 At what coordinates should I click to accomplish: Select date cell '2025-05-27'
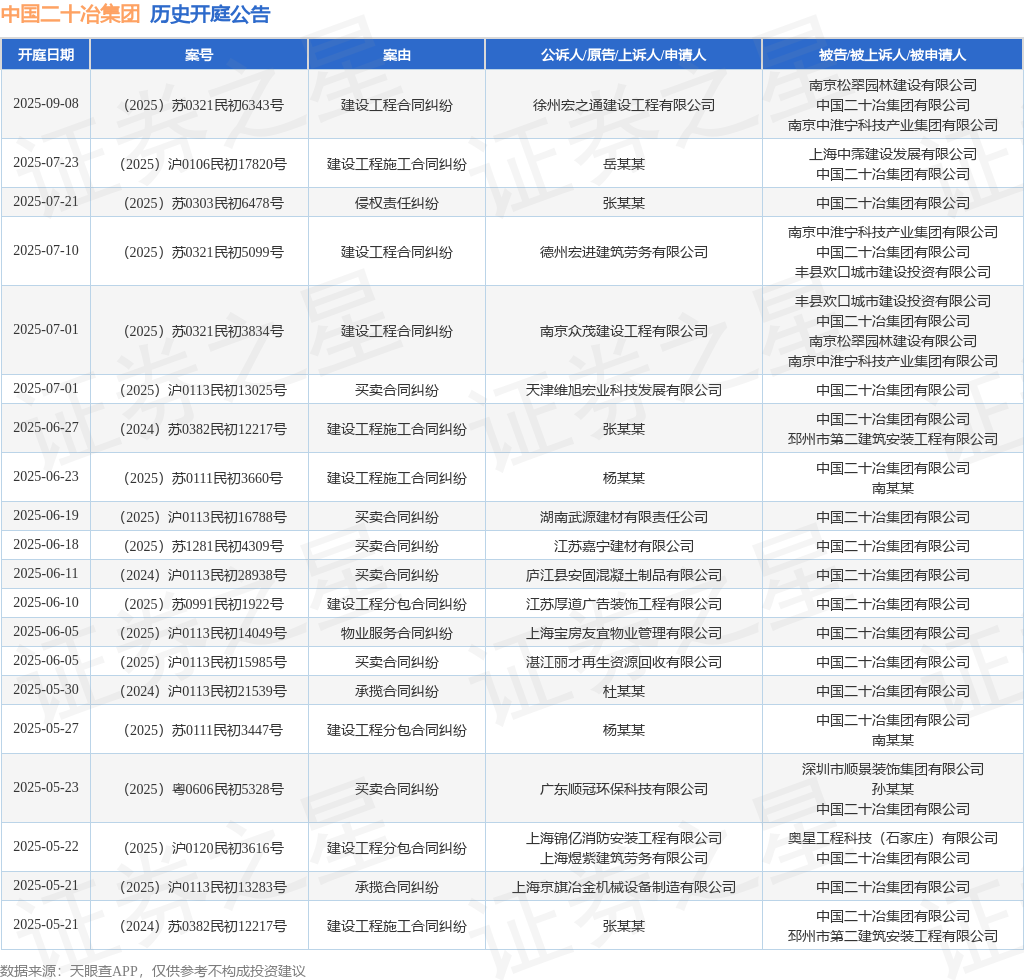pyautogui.click(x=46, y=729)
